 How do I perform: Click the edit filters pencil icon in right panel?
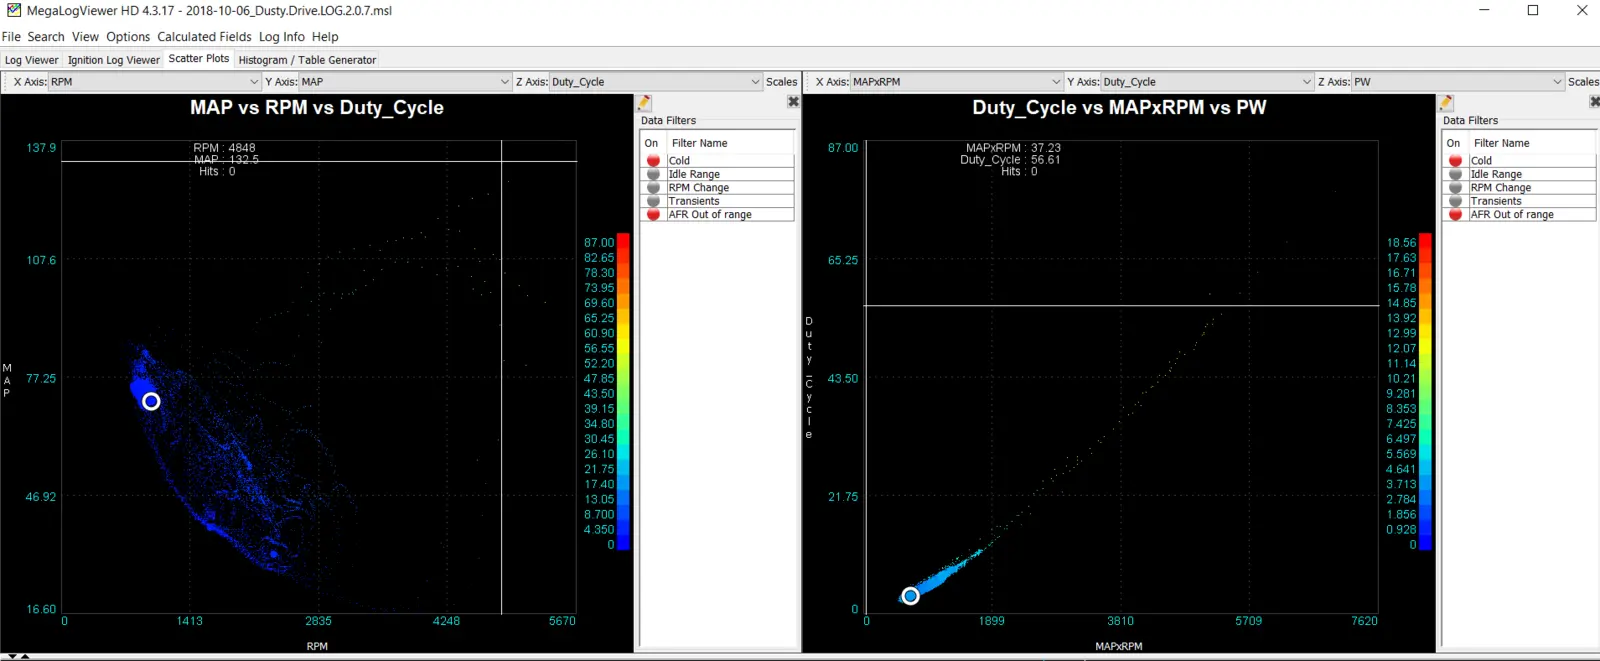(x=1446, y=102)
